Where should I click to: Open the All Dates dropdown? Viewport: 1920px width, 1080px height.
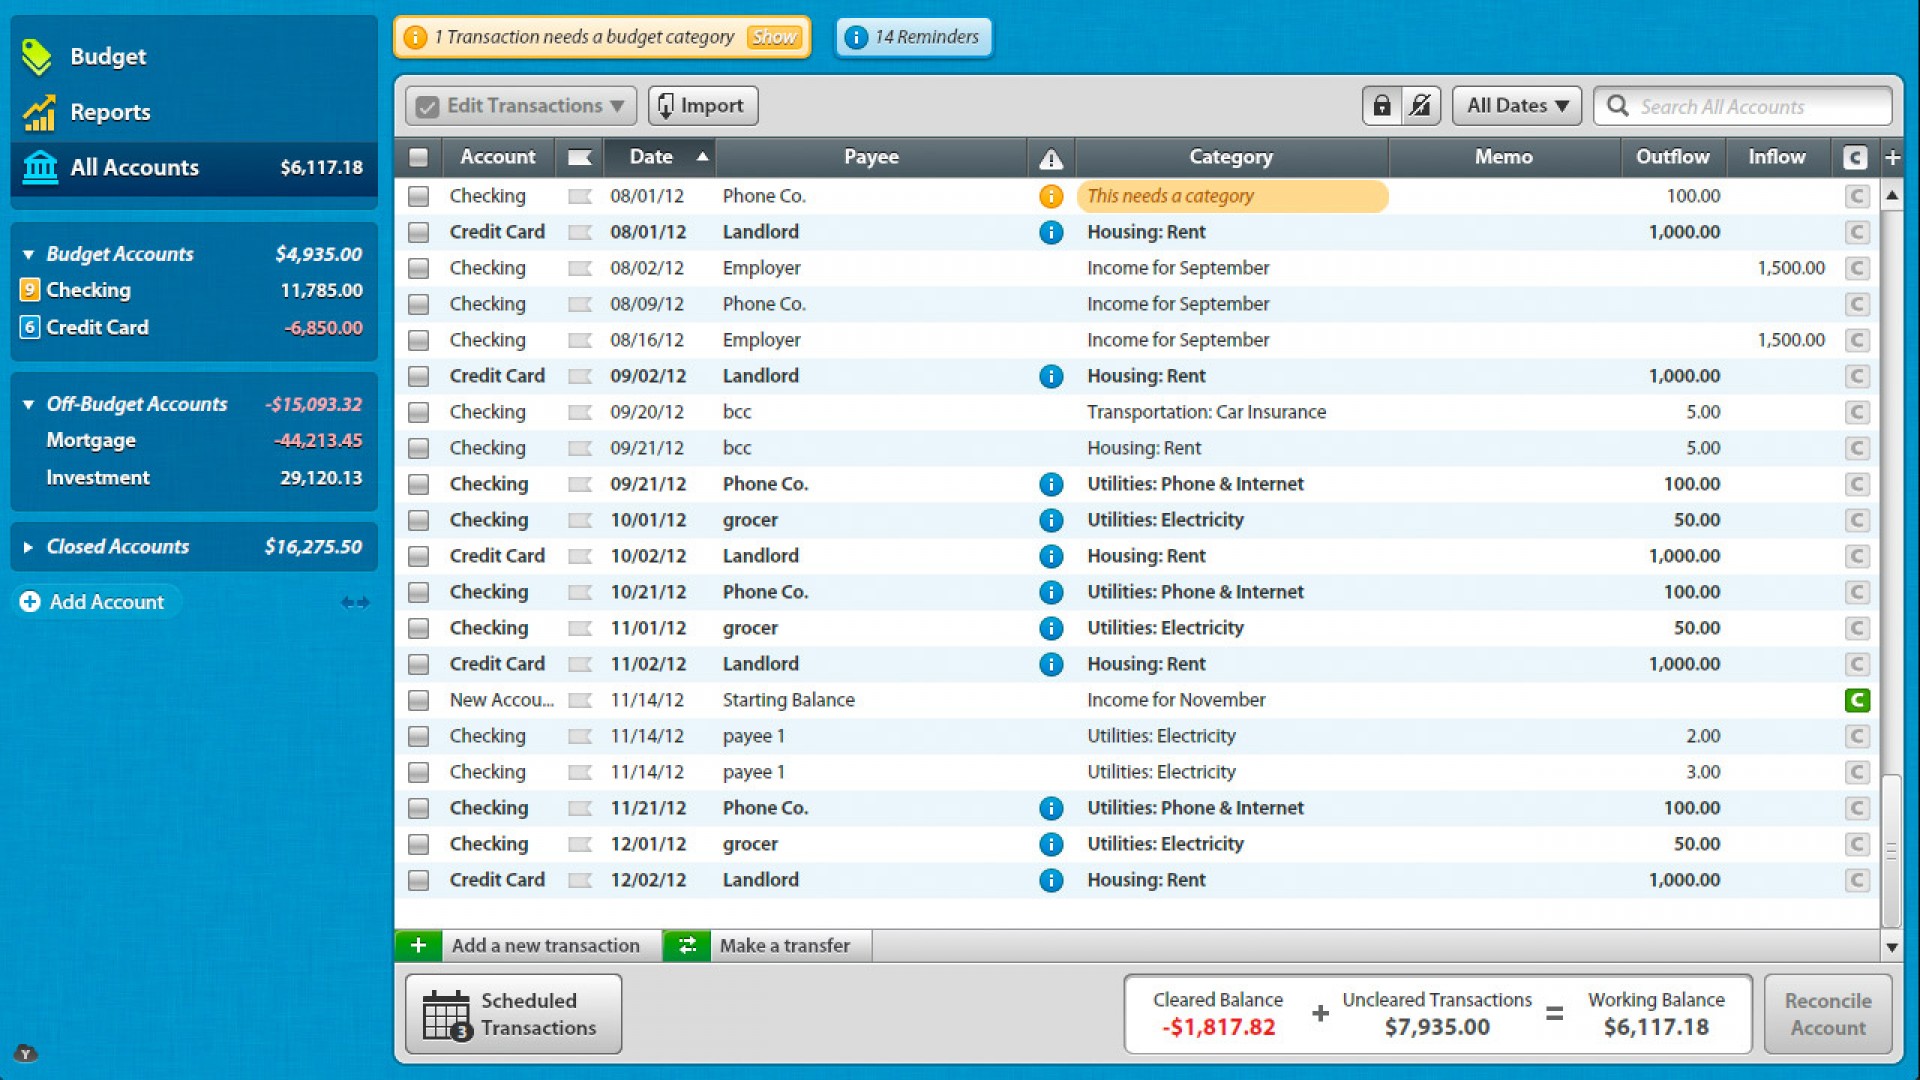[x=1515, y=105]
